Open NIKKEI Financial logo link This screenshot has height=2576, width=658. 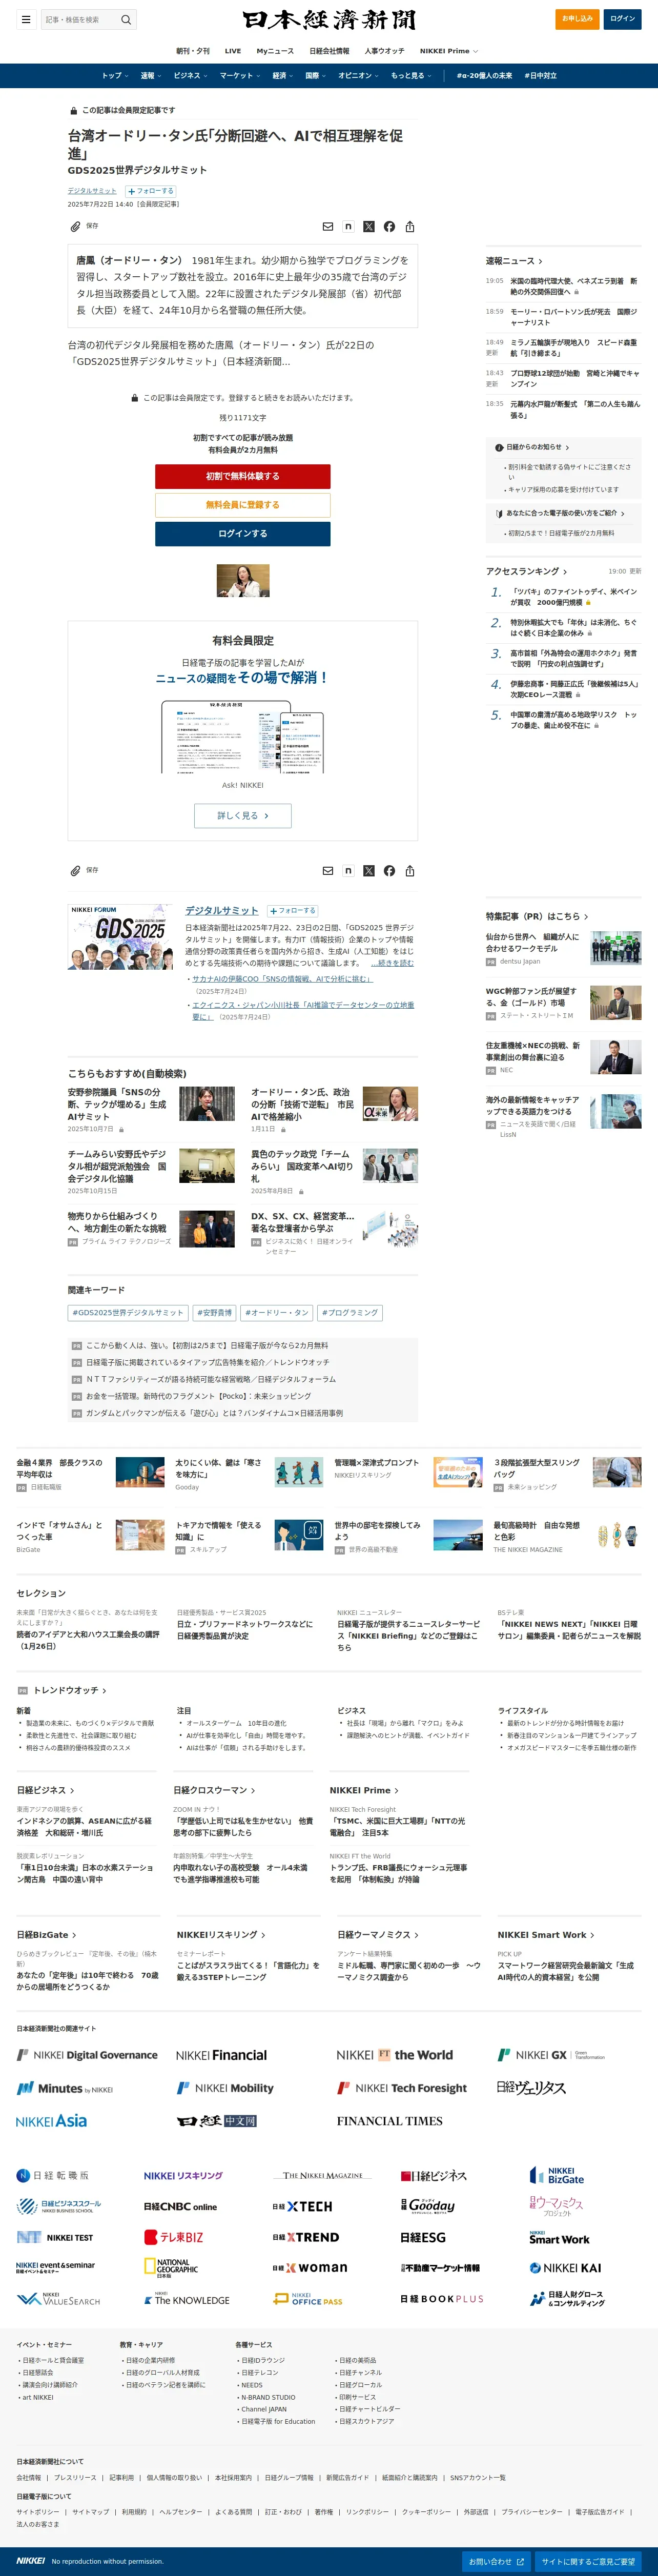(222, 2056)
